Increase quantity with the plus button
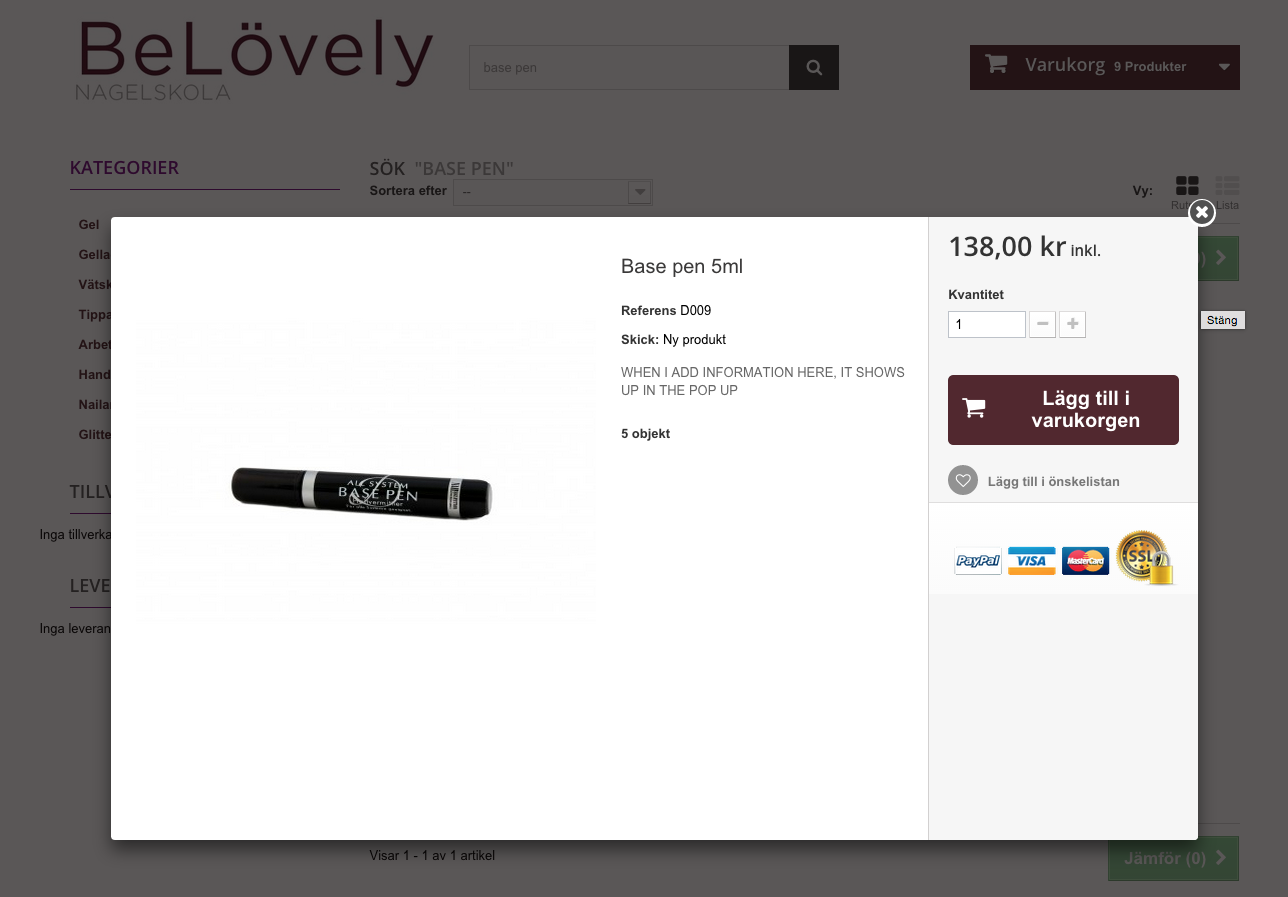The image size is (1288, 897). (1072, 324)
